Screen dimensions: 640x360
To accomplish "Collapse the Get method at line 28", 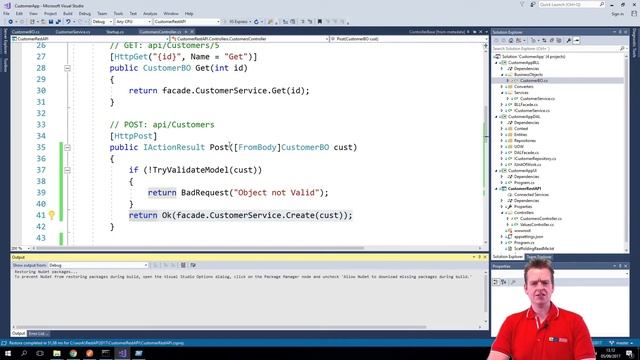I will click(x=67, y=68).
